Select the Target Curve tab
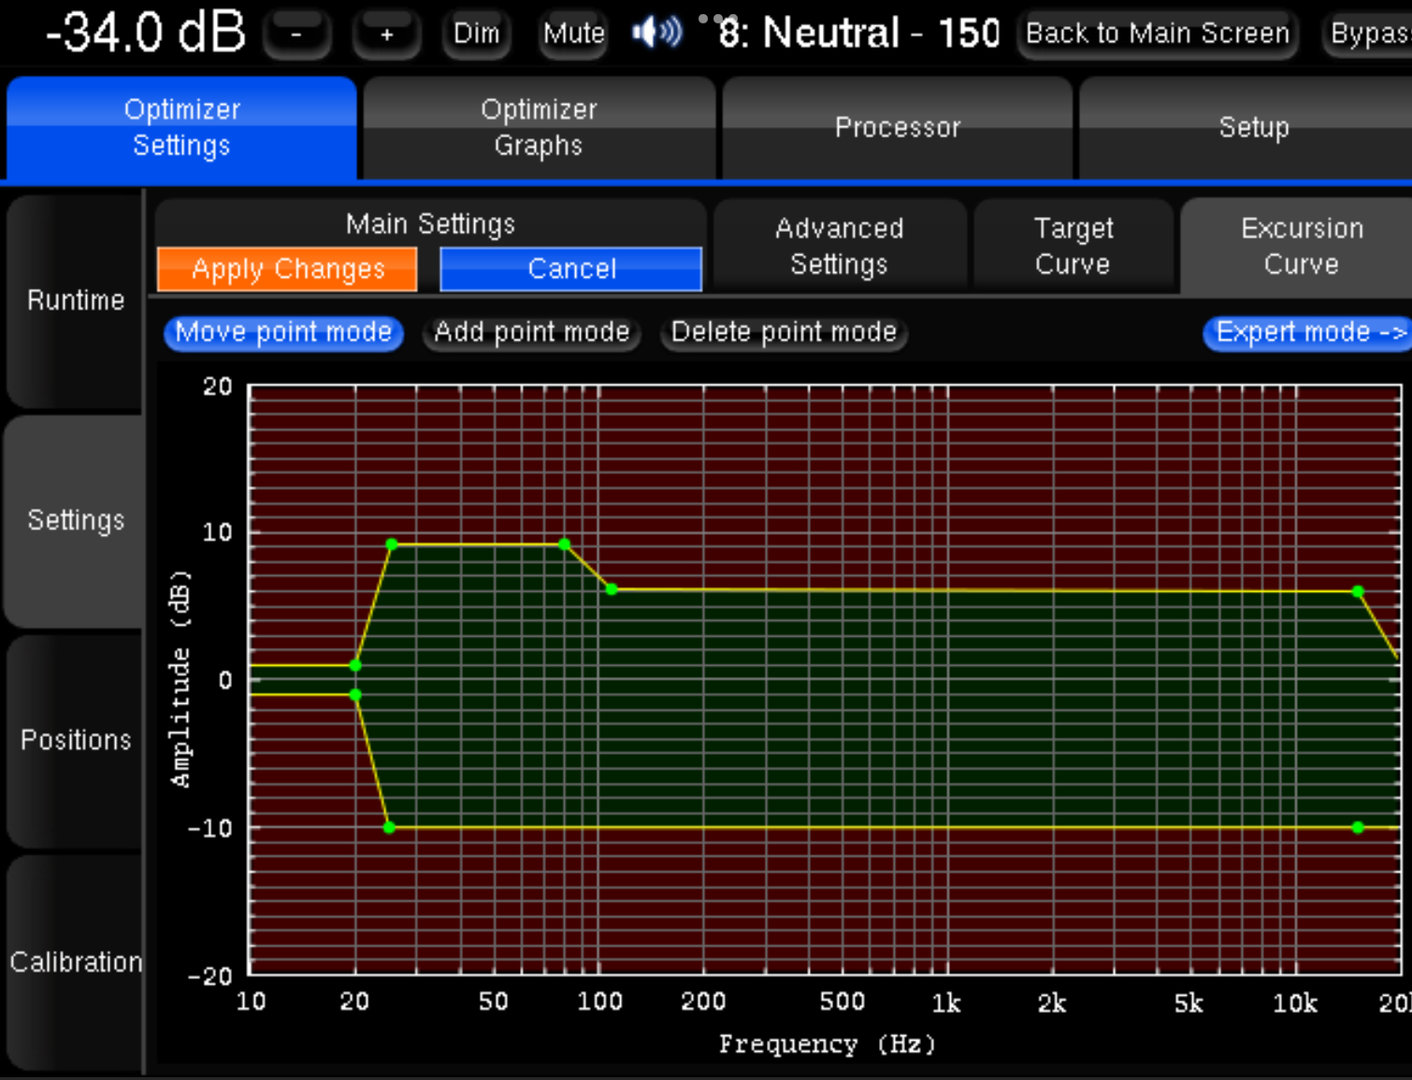Viewport: 1412px width, 1080px height. click(x=1073, y=246)
